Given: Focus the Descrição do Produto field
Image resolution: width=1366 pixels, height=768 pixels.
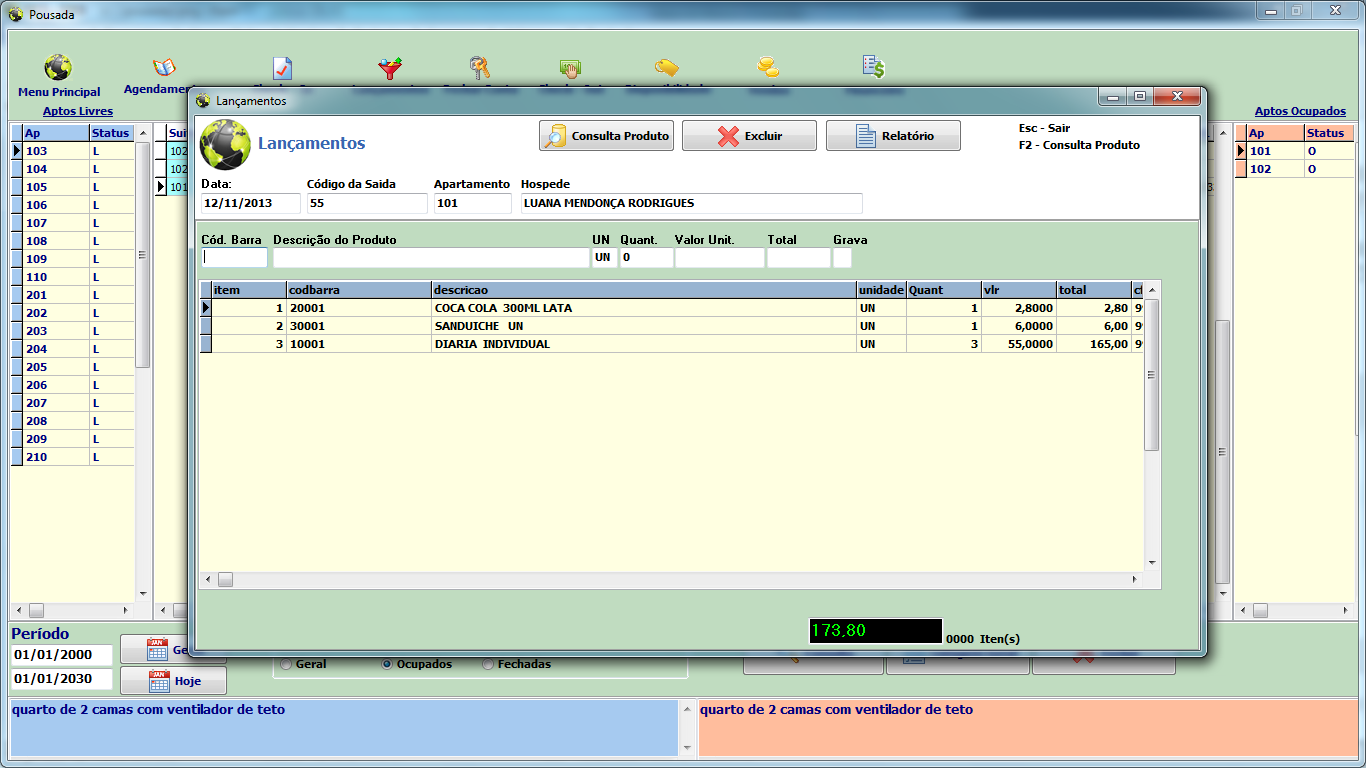Looking at the screenshot, I should click(x=431, y=257).
